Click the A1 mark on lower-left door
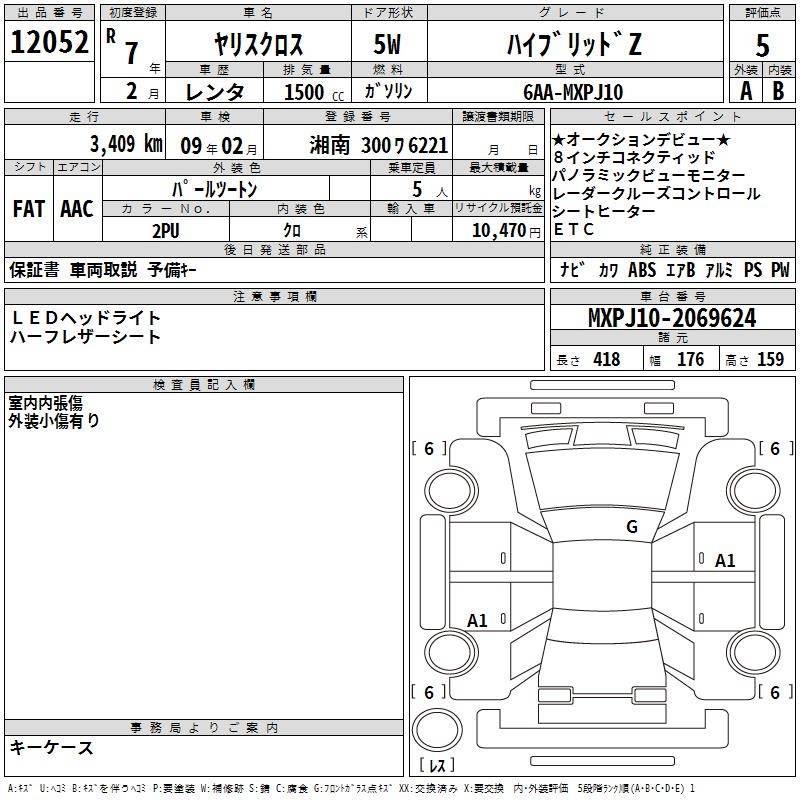Image resolution: width=800 pixels, height=800 pixels. [x=477, y=621]
